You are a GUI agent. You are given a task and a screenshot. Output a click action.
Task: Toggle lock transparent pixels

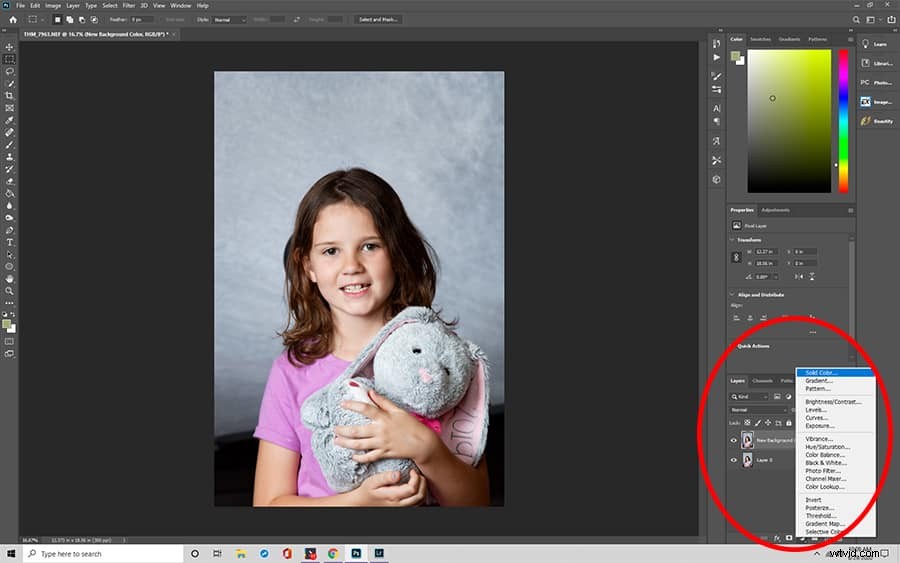click(747, 422)
